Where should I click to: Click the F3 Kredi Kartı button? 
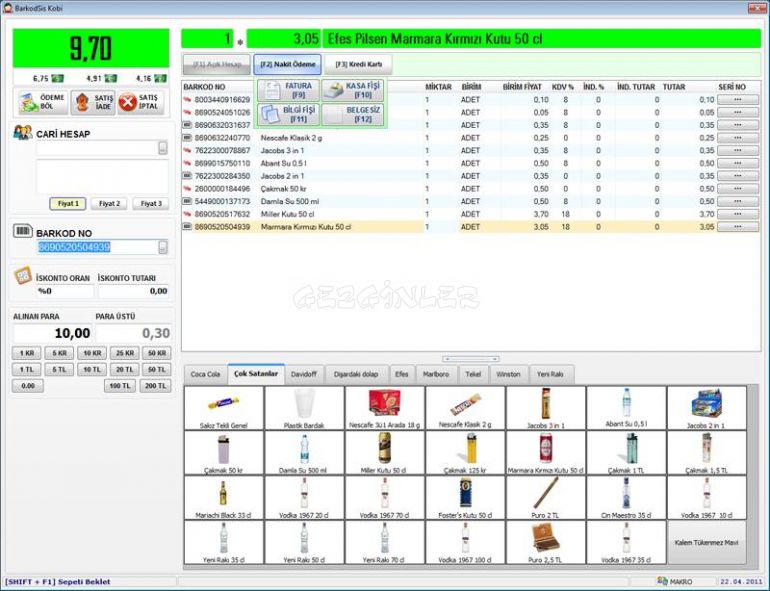pyautogui.click(x=358, y=64)
